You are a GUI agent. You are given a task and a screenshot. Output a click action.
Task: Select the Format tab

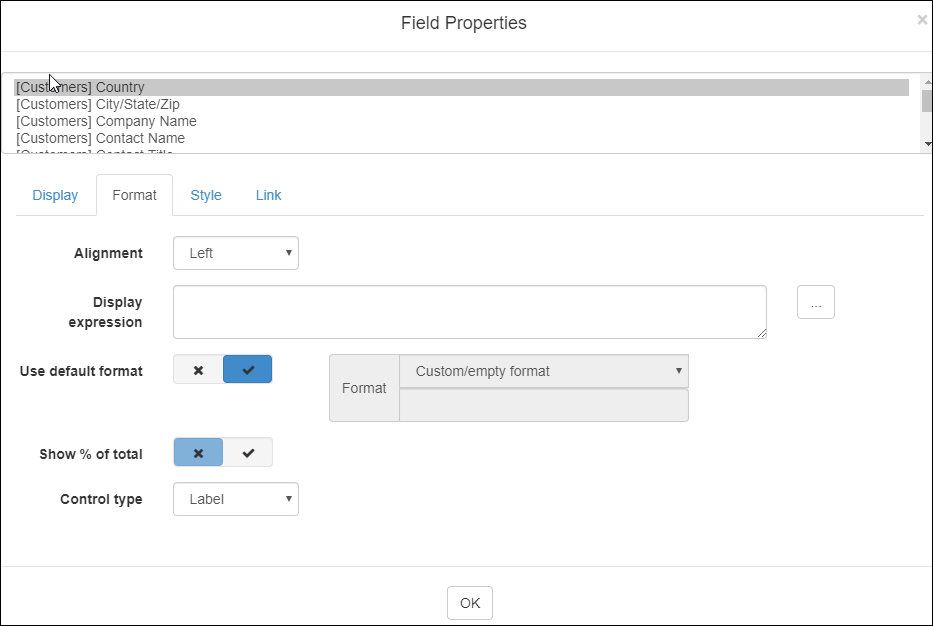click(134, 195)
